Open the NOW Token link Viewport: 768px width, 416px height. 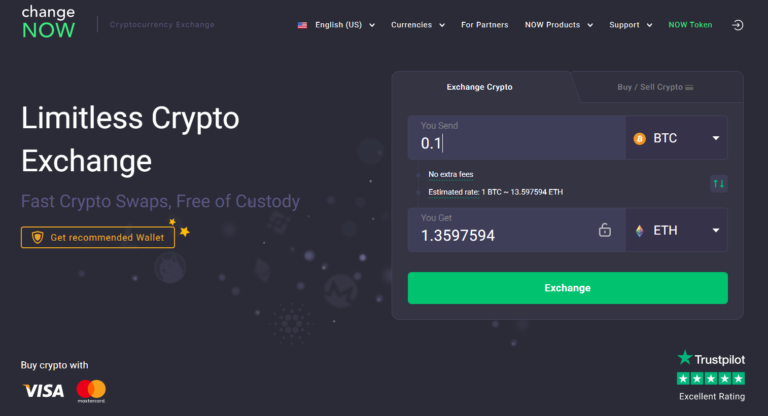690,25
